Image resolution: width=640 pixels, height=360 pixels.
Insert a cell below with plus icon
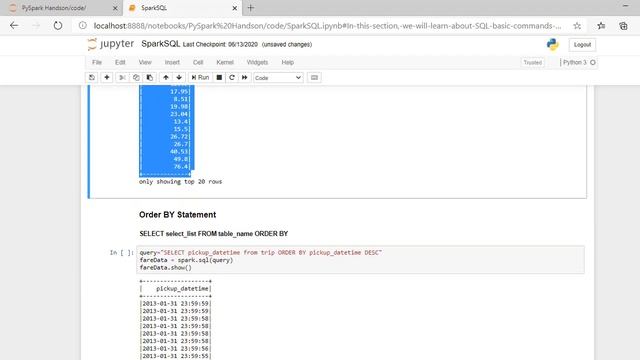[107, 78]
